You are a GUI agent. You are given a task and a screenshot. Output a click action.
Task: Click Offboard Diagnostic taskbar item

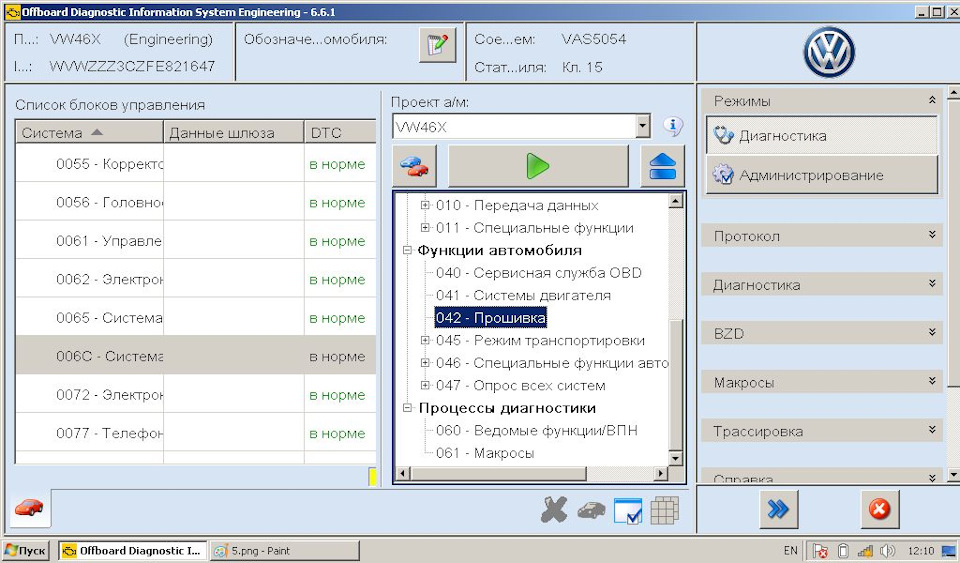pyautogui.click(x=133, y=551)
